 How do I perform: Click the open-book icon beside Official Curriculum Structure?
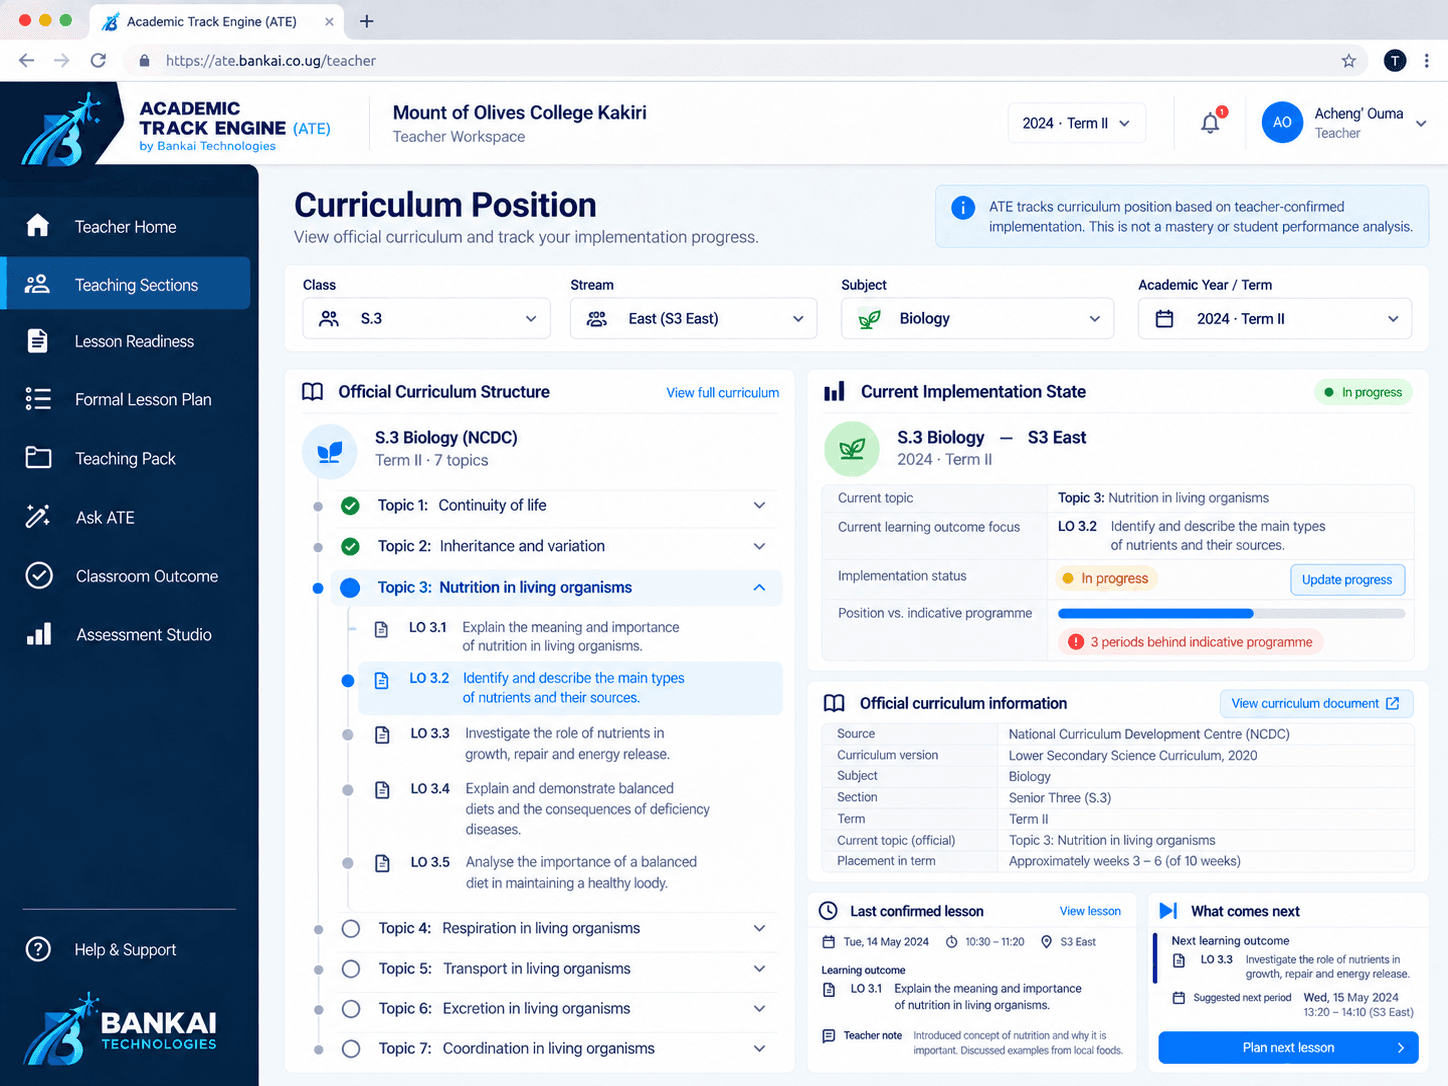(x=313, y=392)
